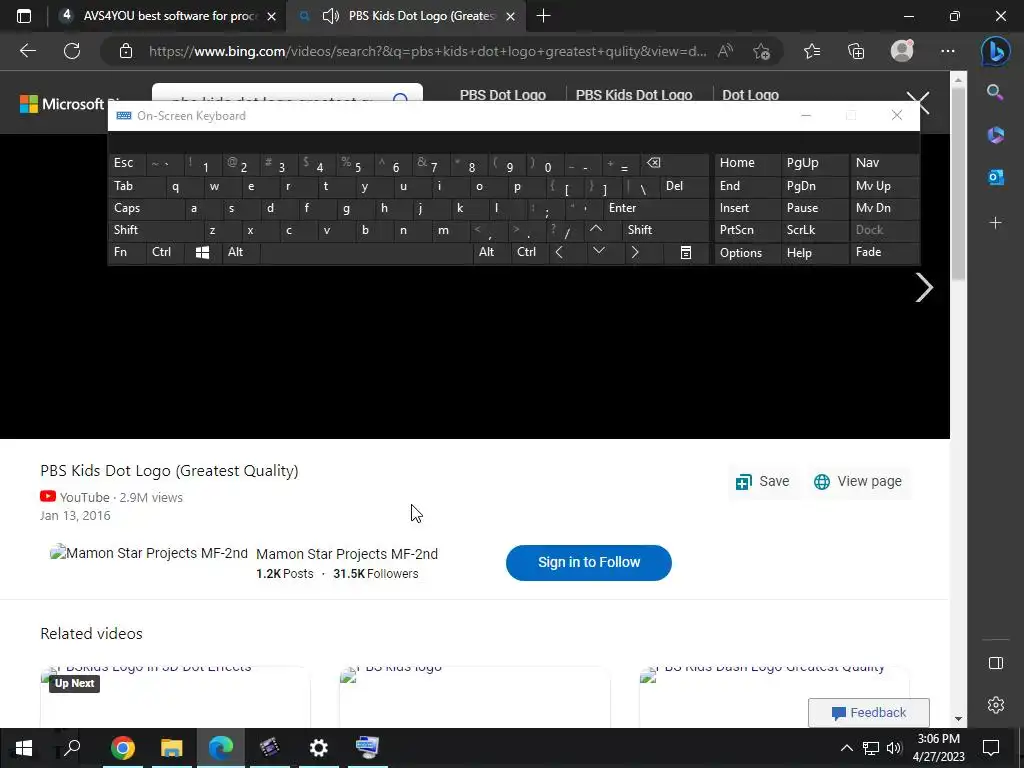Open Outlook icon in Edge sidebar
This screenshot has height=768, width=1024.
point(995,177)
